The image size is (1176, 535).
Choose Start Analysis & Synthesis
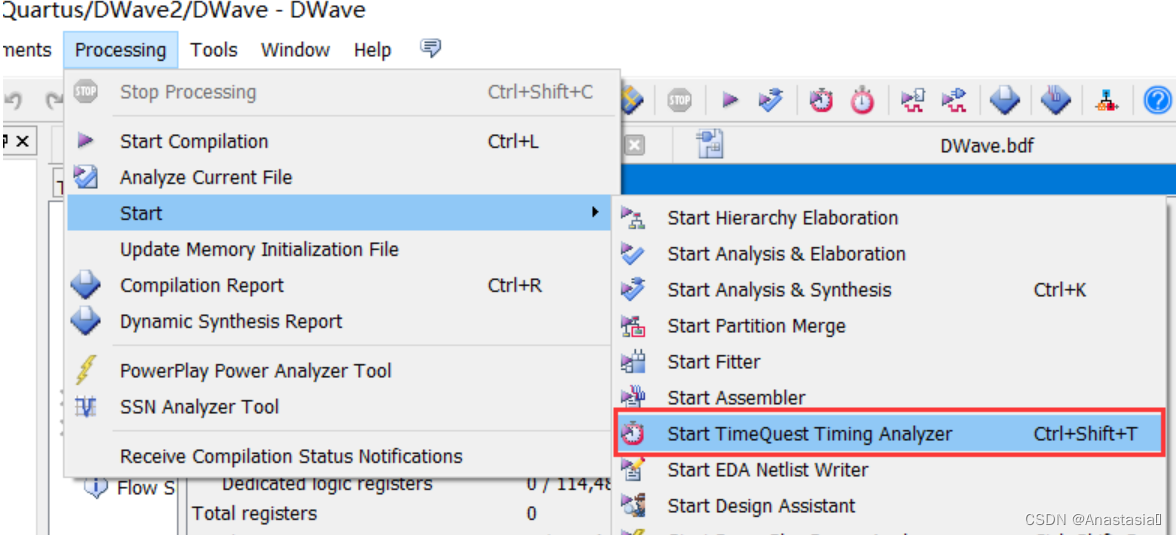(779, 290)
